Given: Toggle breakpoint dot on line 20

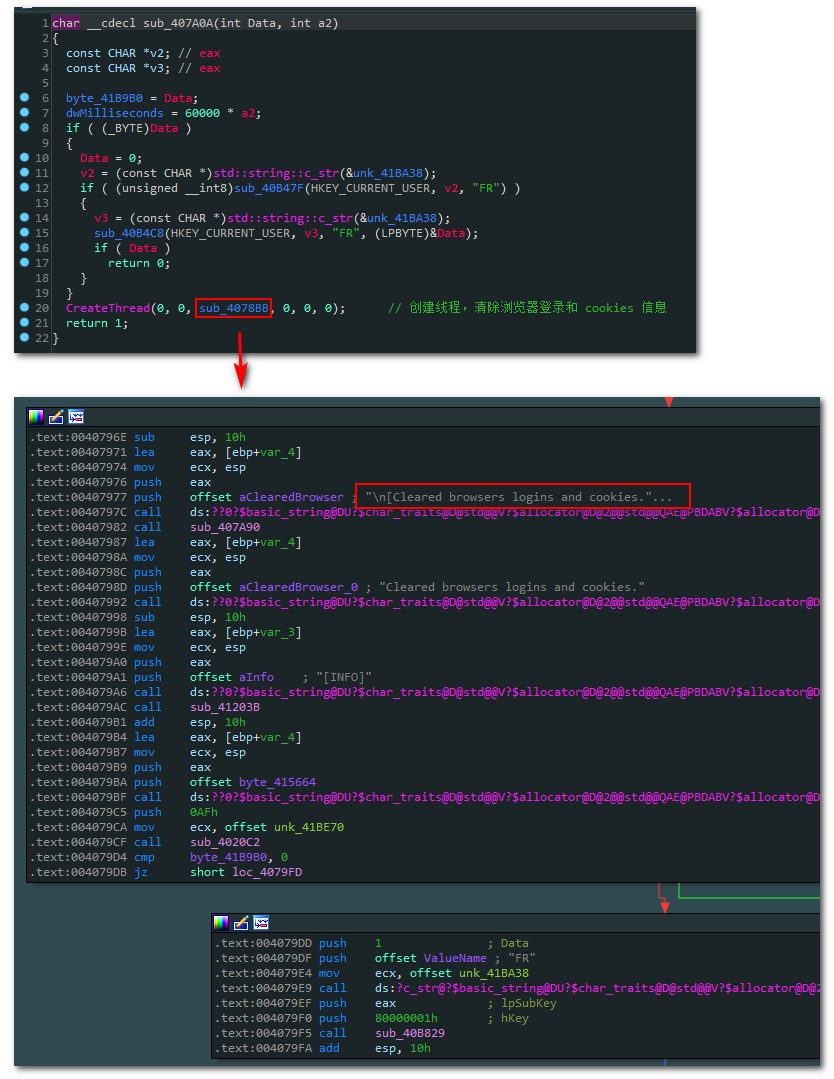Looking at the screenshot, I should tap(25, 307).
